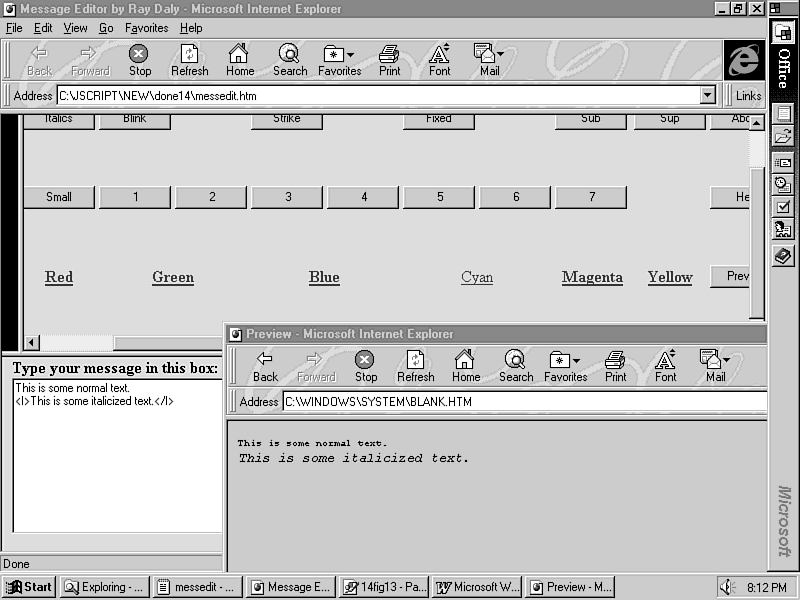
Task: Expand the Address bar dropdown arrow
Action: point(707,95)
